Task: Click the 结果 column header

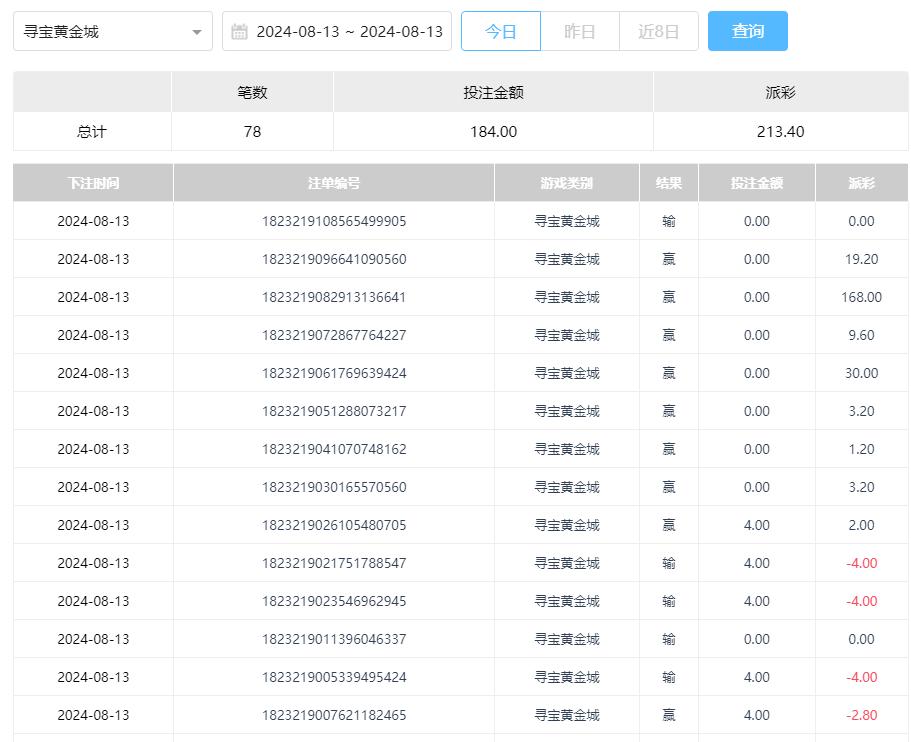Action: coord(668,183)
